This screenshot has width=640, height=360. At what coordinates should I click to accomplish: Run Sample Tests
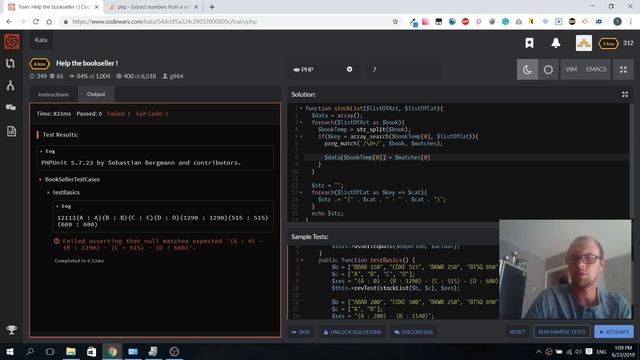562,332
